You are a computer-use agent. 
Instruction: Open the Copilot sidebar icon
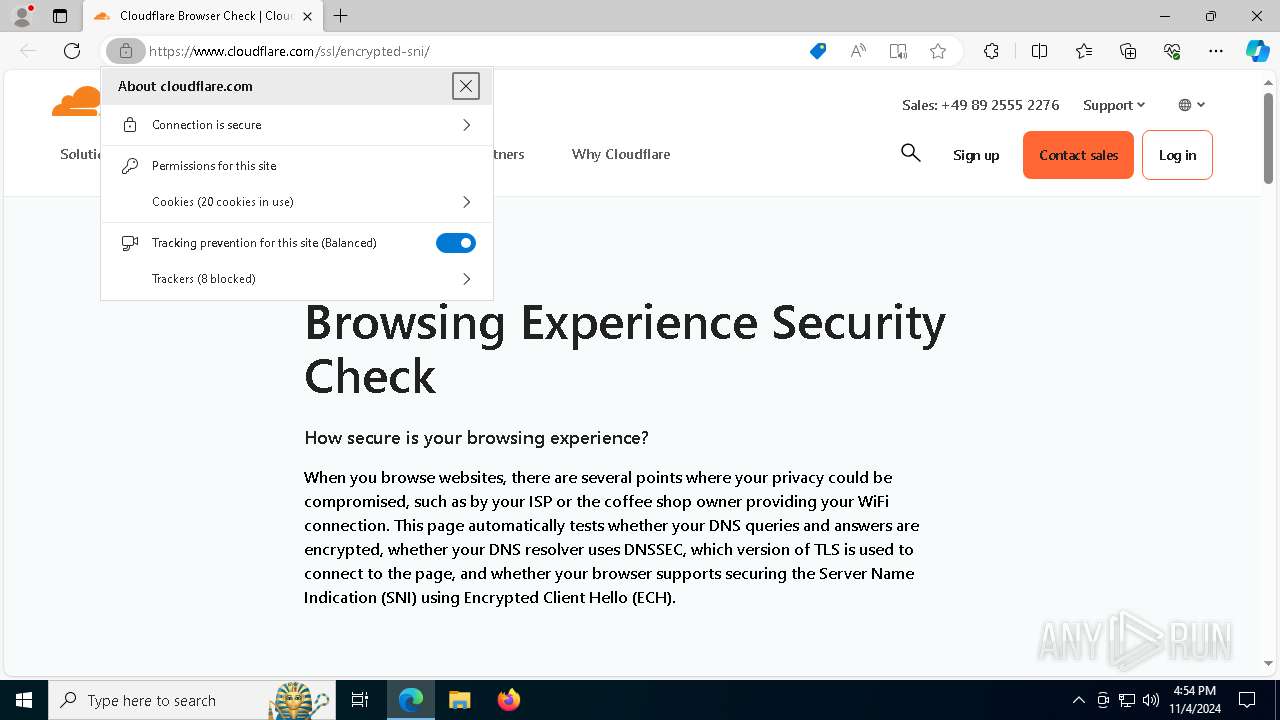pyautogui.click(x=1258, y=51)
